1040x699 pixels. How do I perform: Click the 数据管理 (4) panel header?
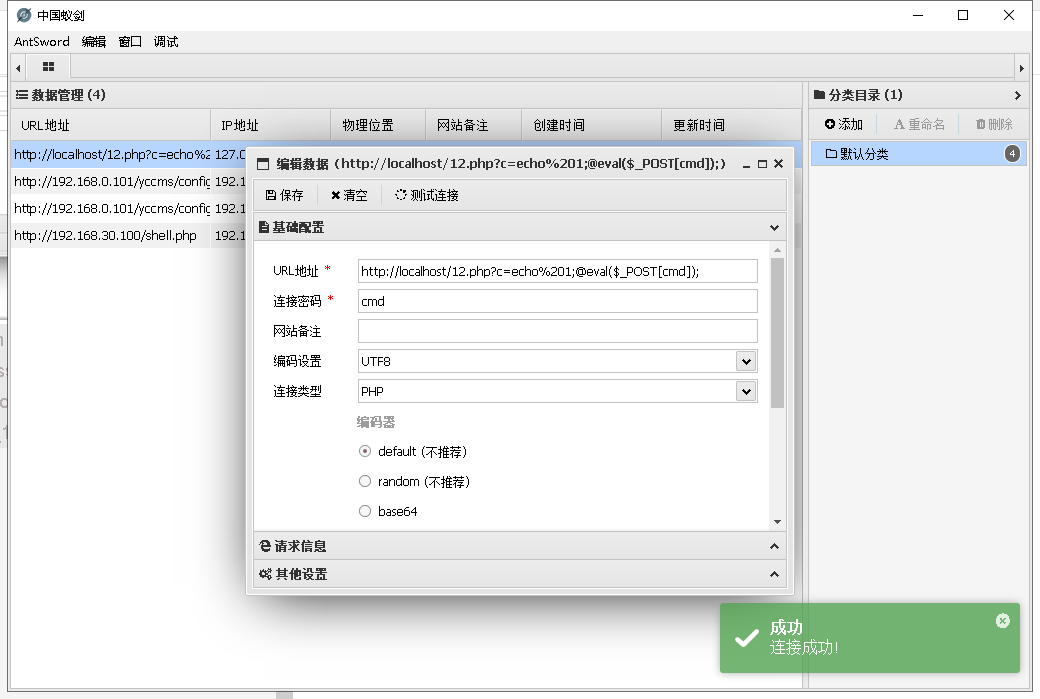click(406, 95)
